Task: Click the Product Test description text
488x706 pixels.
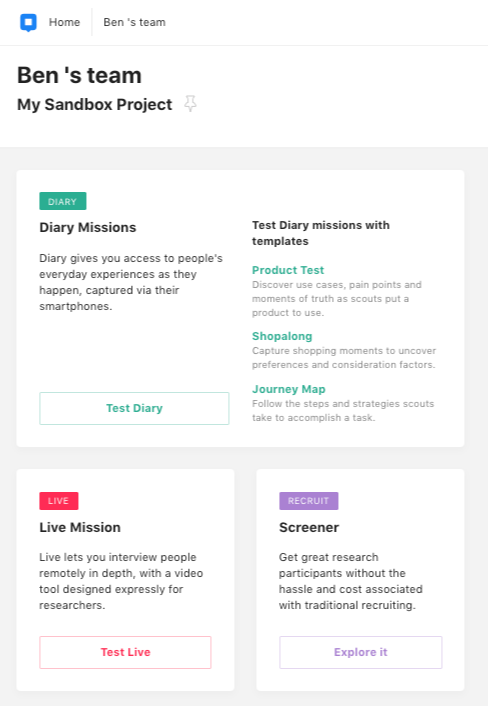Action: (x=337, y=299)
